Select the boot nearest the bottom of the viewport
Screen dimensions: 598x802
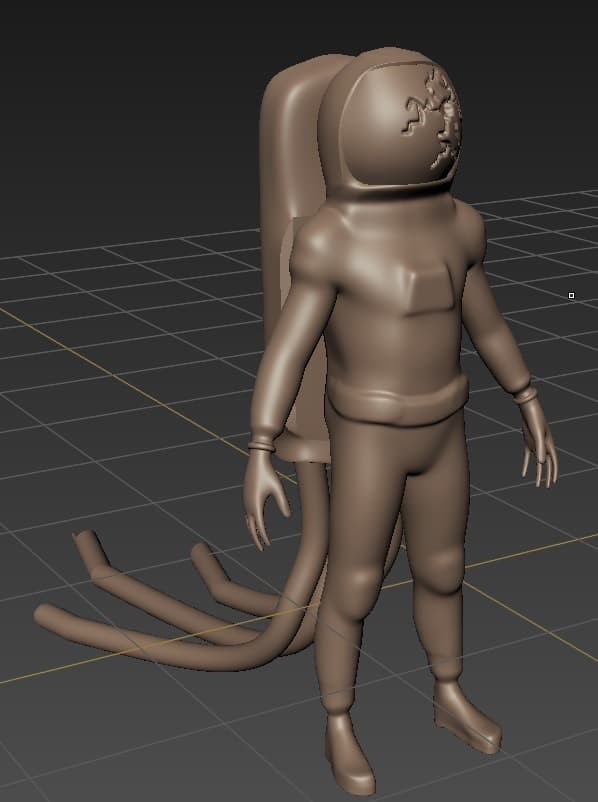349,752
